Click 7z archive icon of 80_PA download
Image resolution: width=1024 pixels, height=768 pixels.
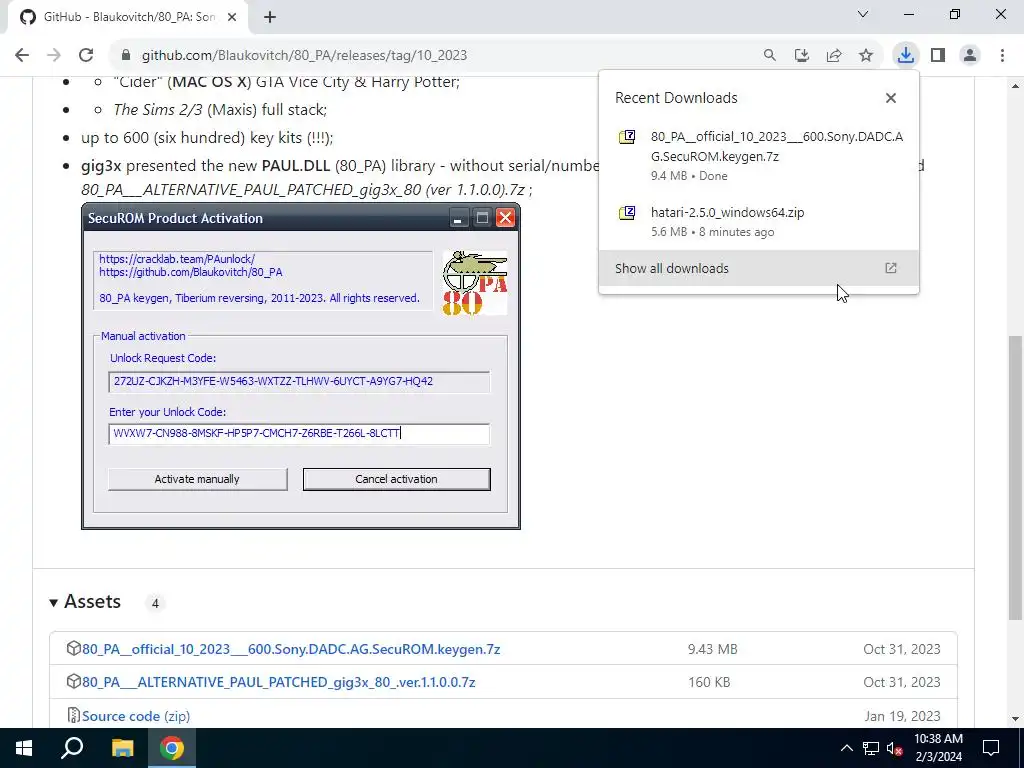[627, 137]
